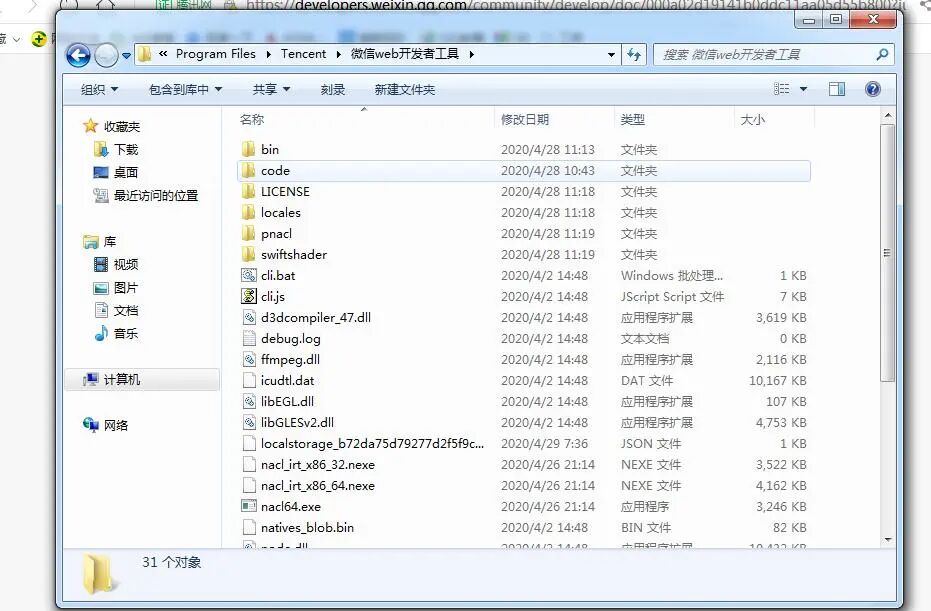Click the file list scrollbar down arrow

pyautogui.click(x=888, y=540)
